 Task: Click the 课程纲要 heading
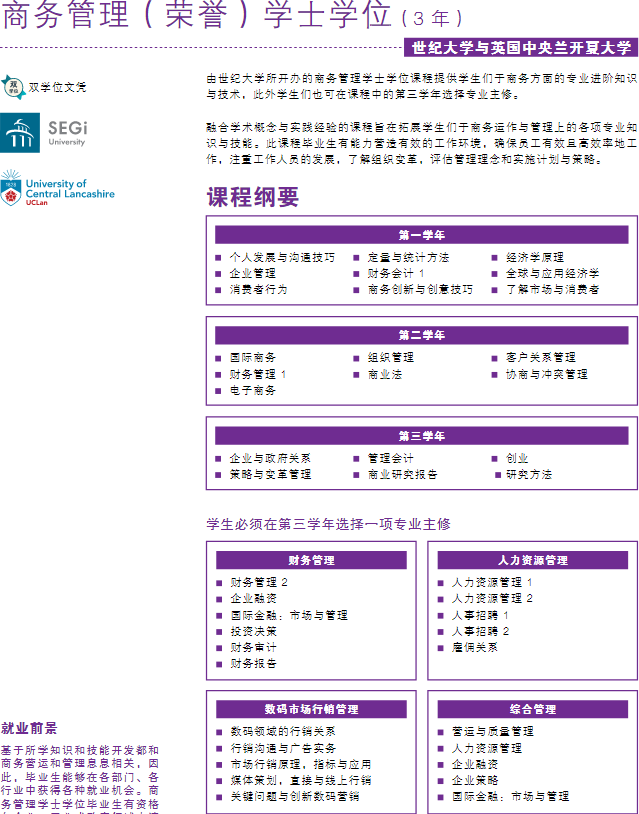tap(252, 197)
